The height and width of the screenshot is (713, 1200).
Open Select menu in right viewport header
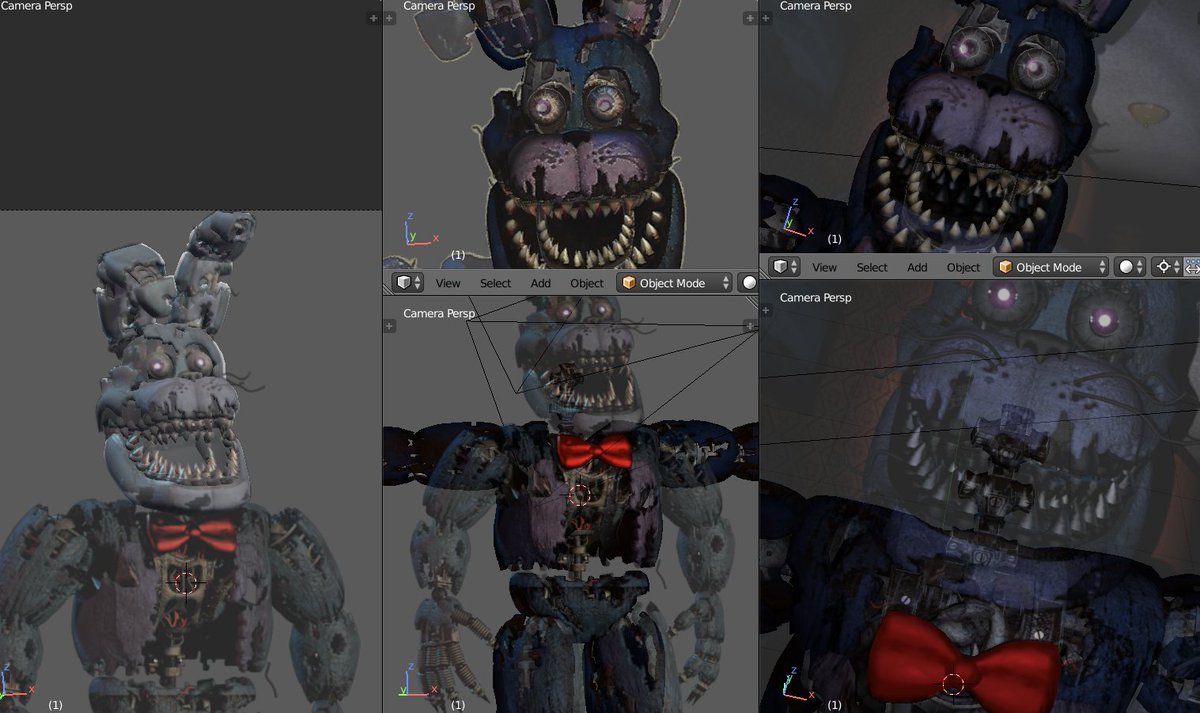coord(871,267)
